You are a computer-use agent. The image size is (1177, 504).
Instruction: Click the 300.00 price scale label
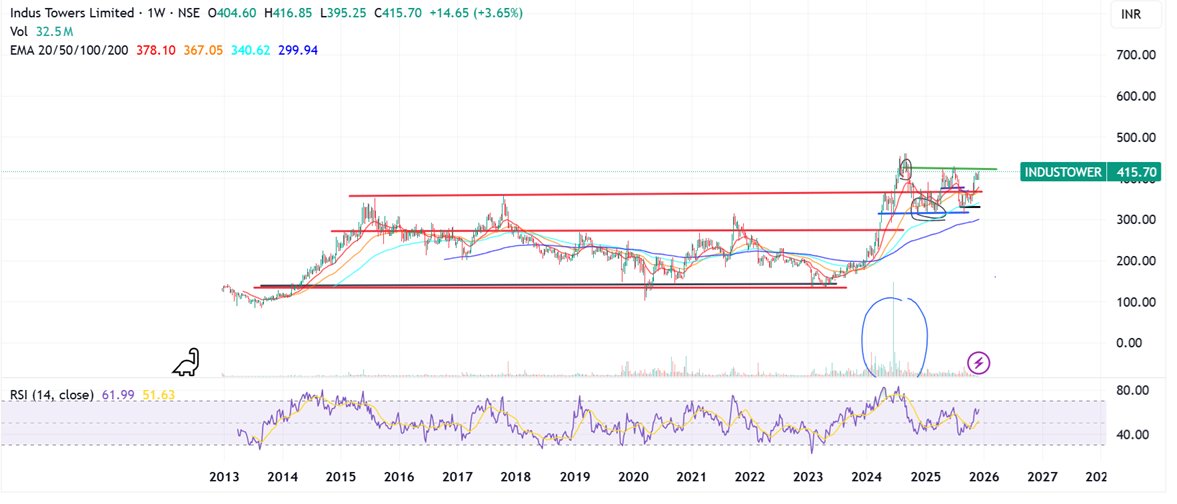pos(1136,219)
